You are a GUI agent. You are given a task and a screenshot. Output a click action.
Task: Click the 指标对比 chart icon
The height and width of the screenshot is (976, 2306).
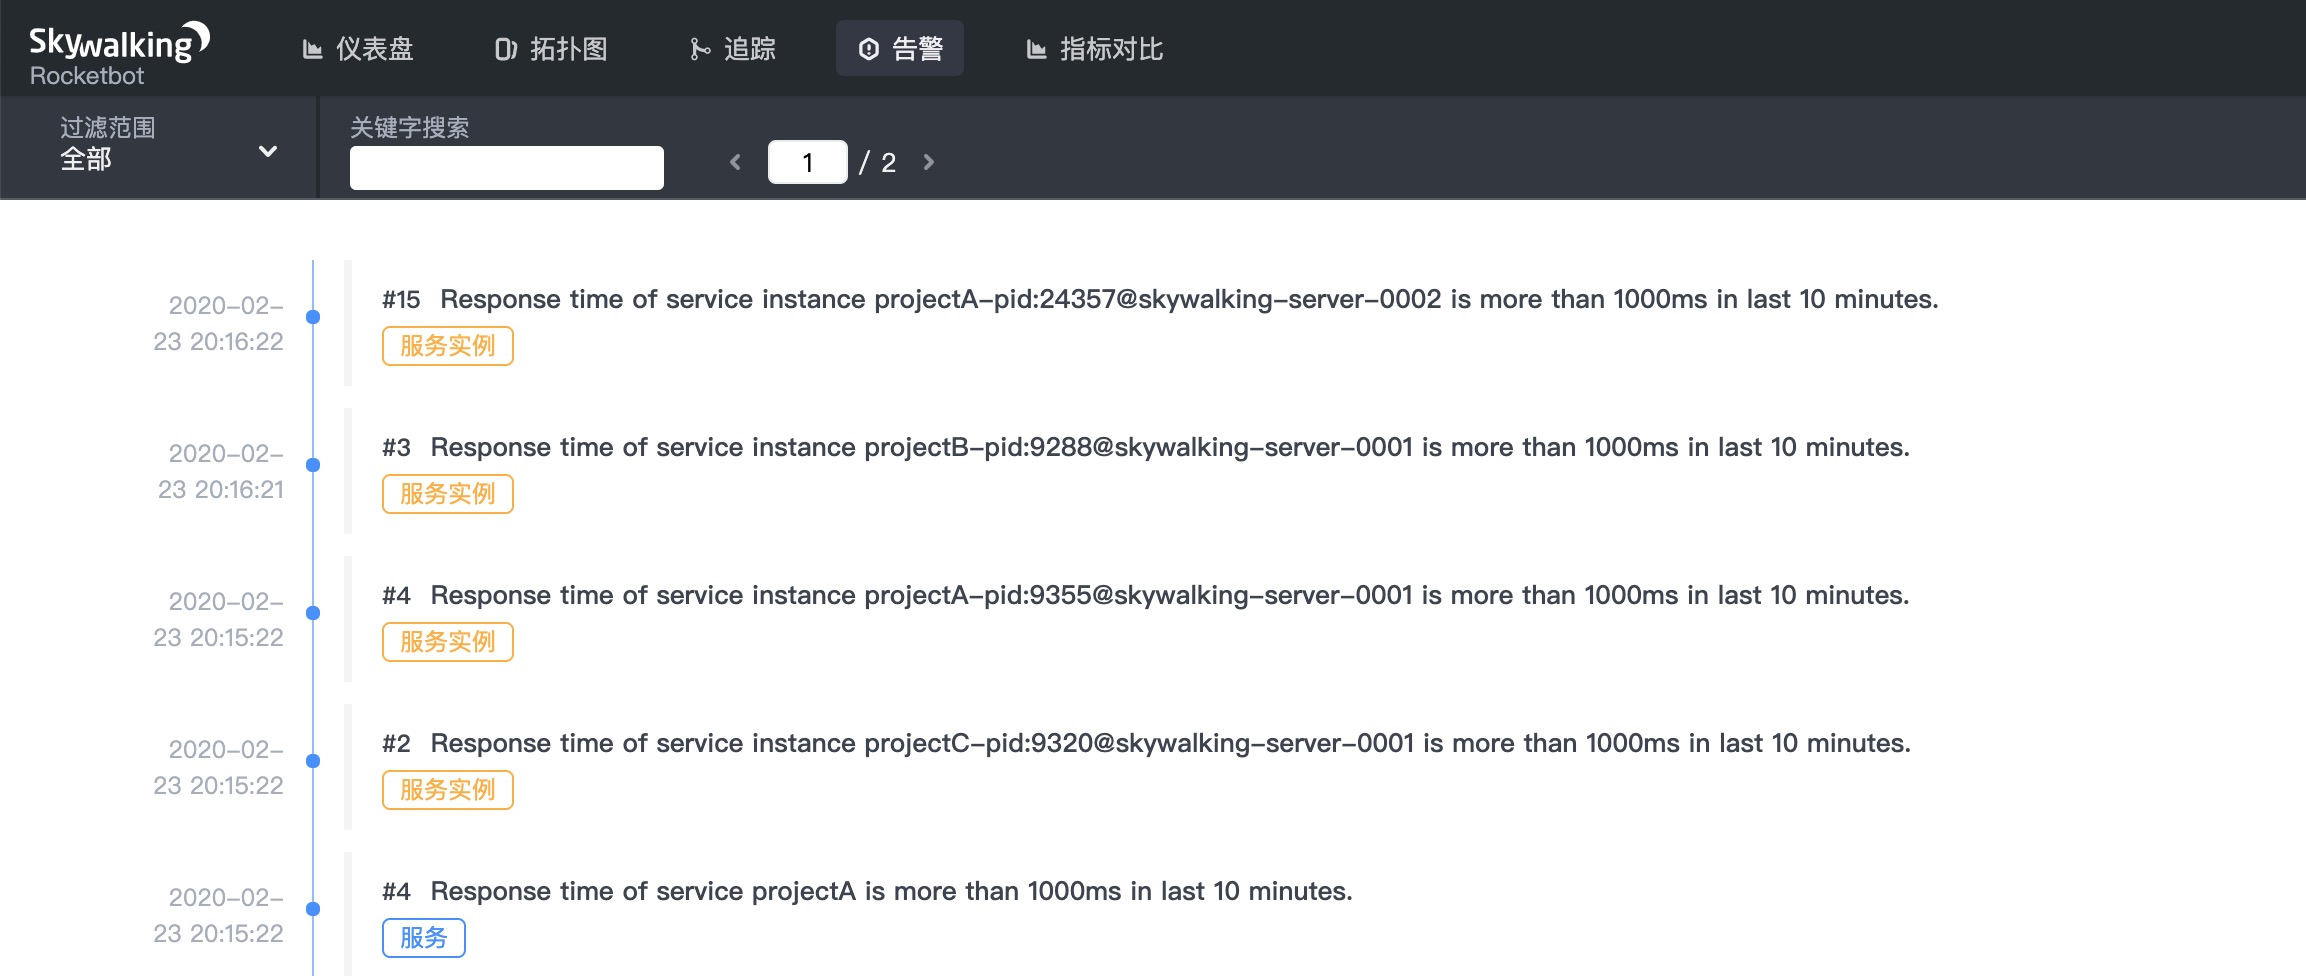(x=1038, y=48)
